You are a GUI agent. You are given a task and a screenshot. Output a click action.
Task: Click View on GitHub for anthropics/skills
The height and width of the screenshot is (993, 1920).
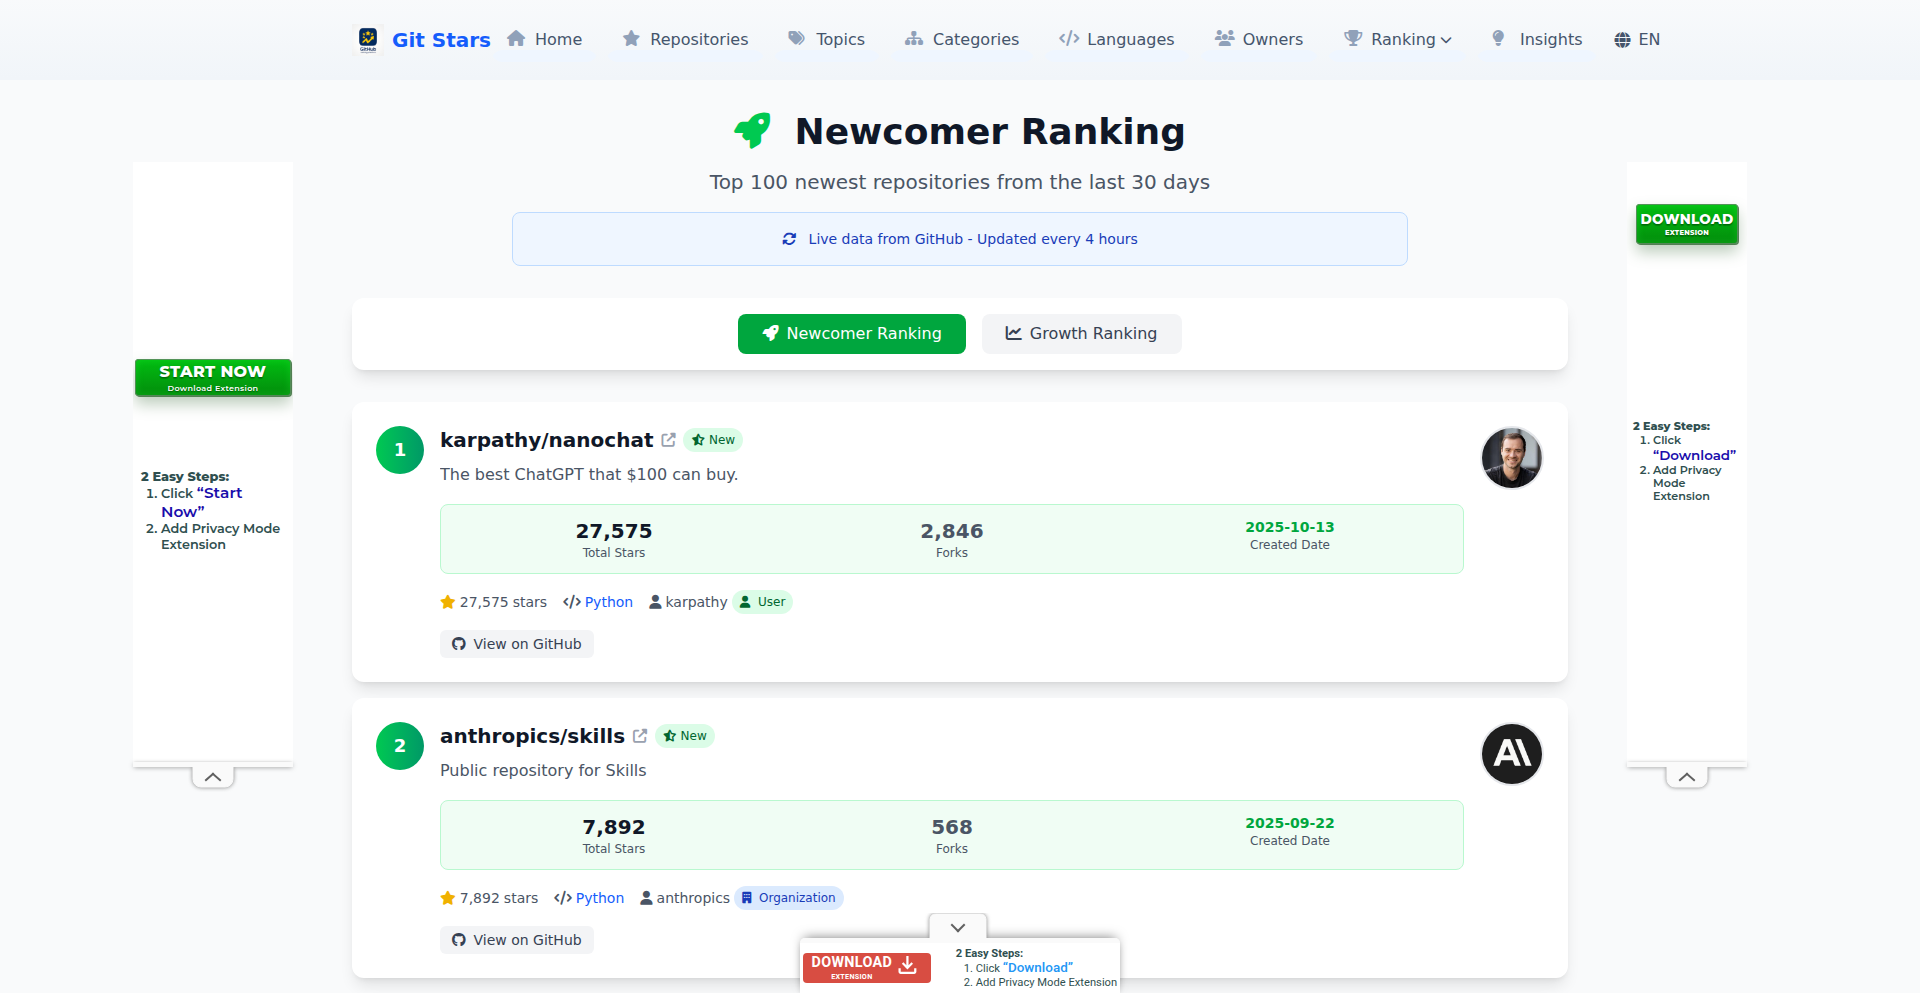point(517,940)
